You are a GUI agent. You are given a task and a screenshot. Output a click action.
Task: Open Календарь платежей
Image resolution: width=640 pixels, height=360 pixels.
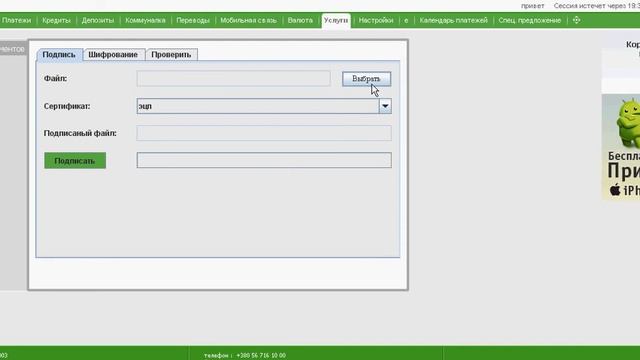pos(453,20)
